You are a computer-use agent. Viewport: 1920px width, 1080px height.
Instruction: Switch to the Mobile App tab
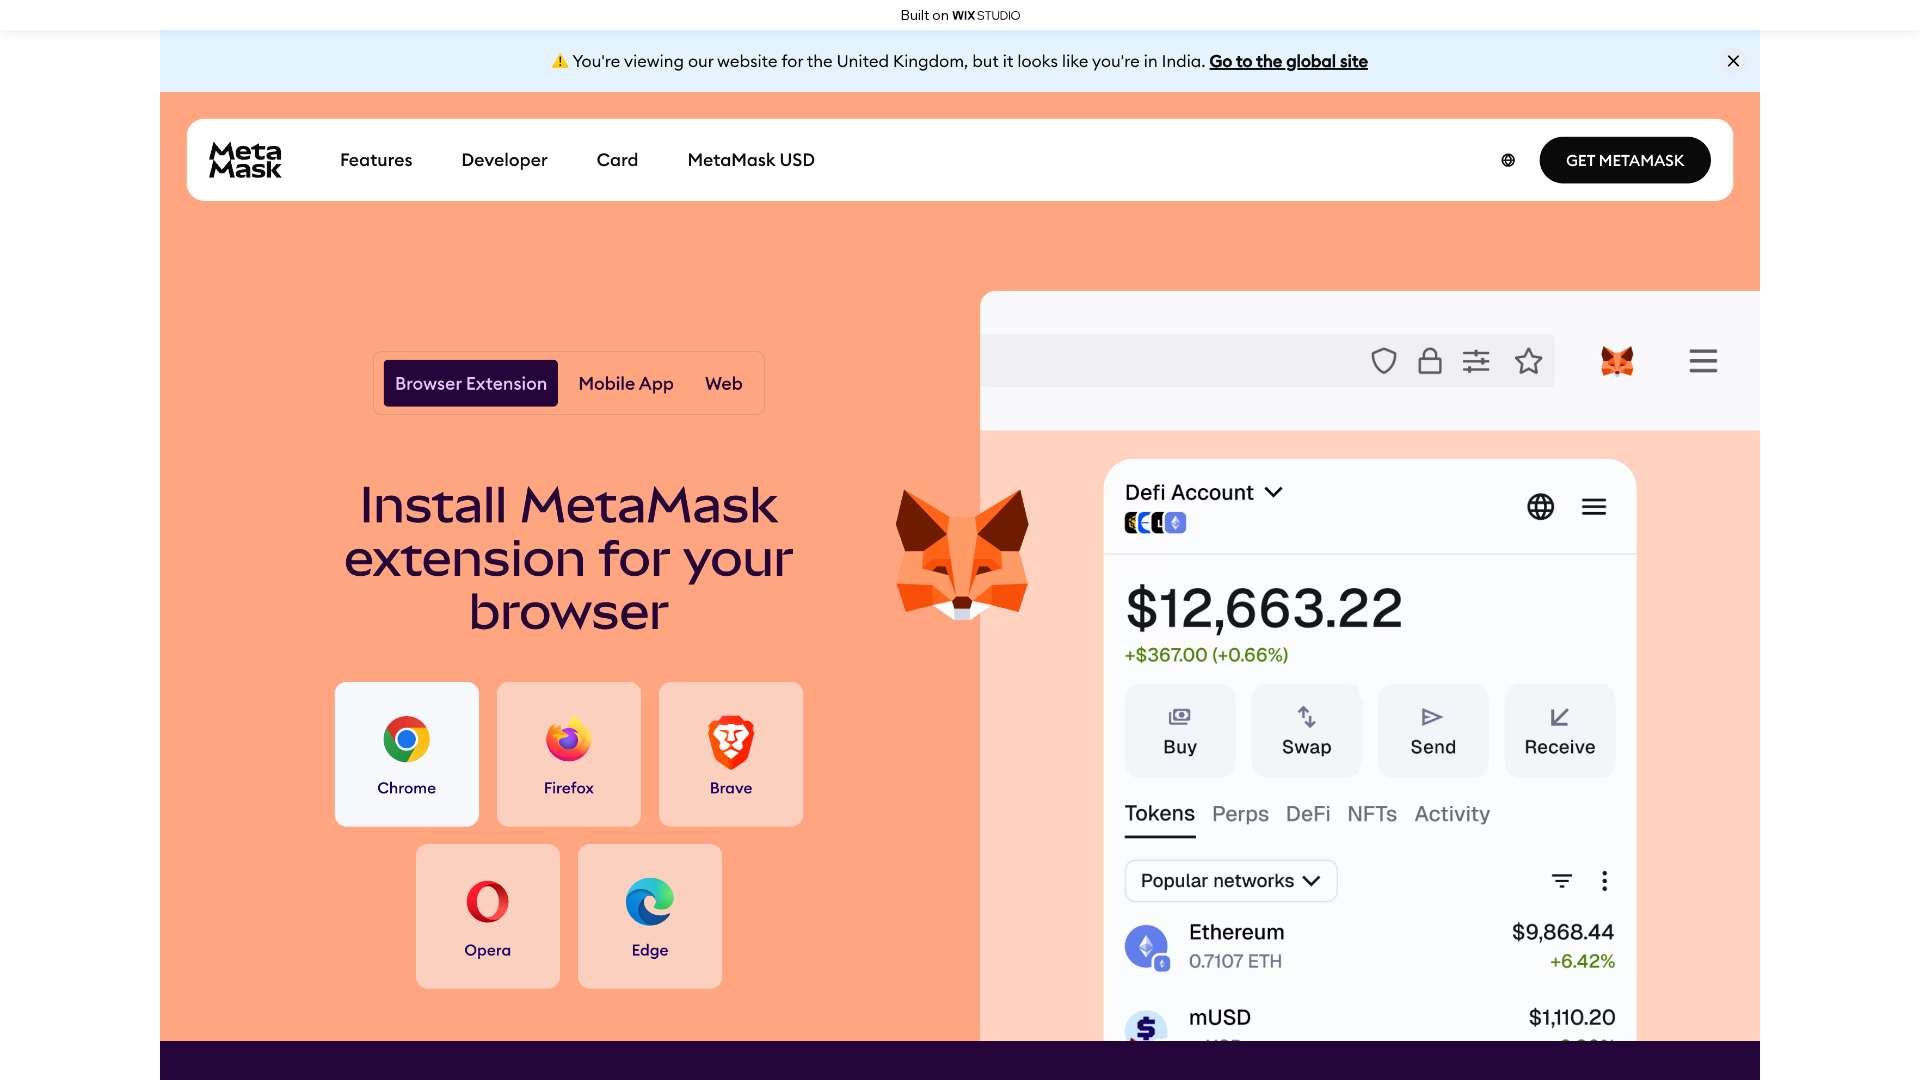[626, 383]
